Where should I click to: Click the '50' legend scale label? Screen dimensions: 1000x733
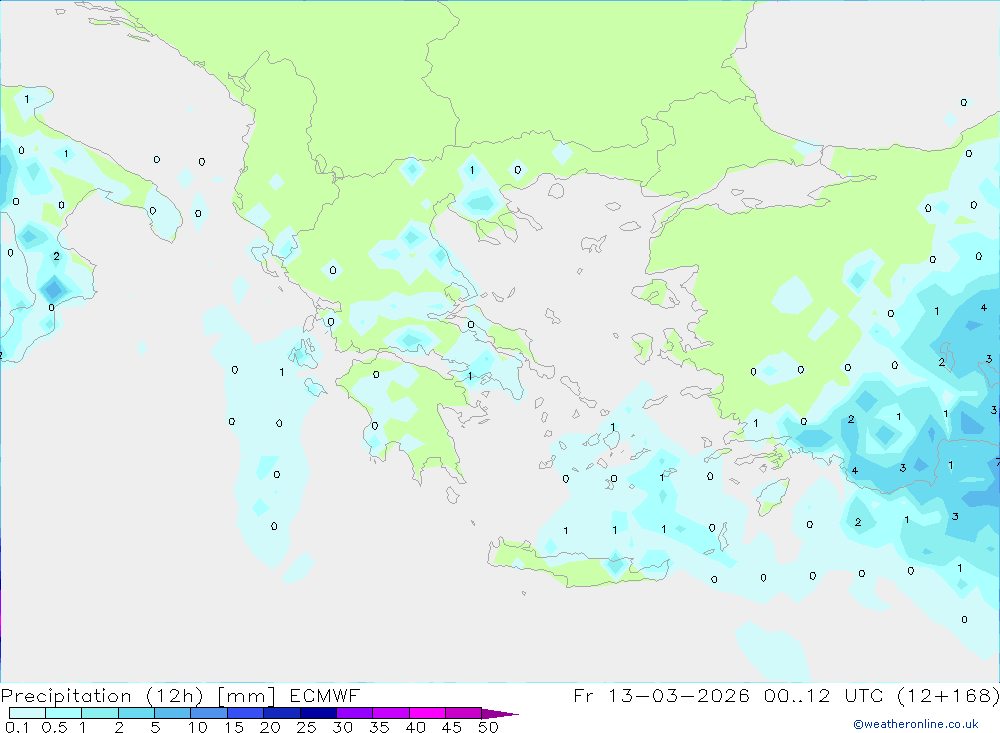488,727
